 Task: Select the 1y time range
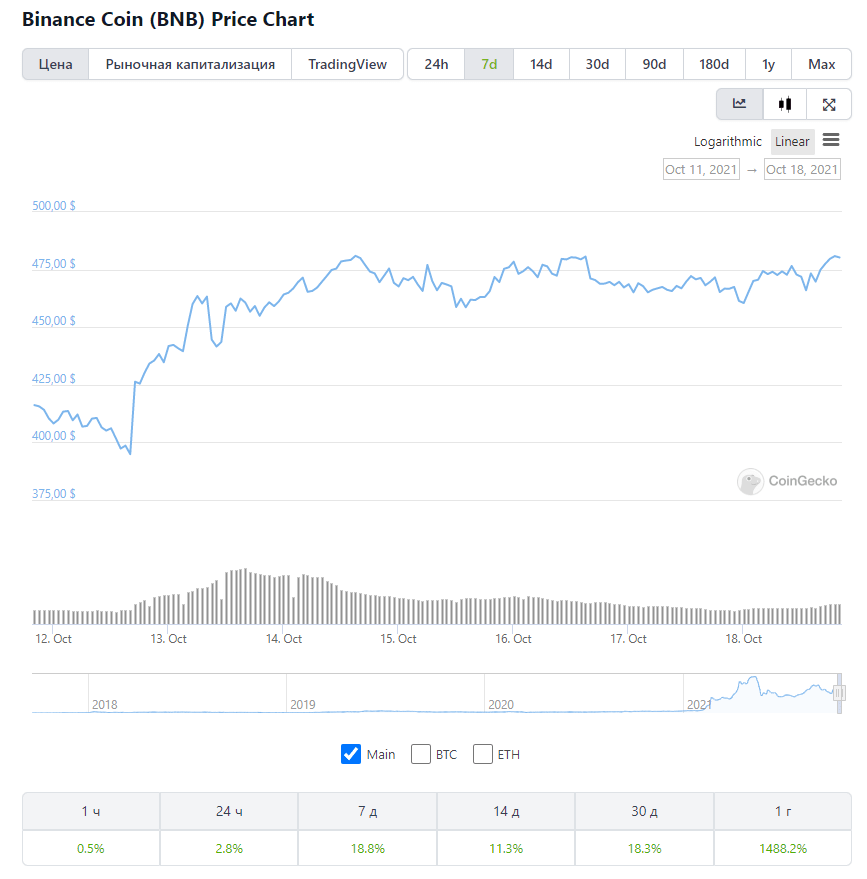(x=768, y=64)
